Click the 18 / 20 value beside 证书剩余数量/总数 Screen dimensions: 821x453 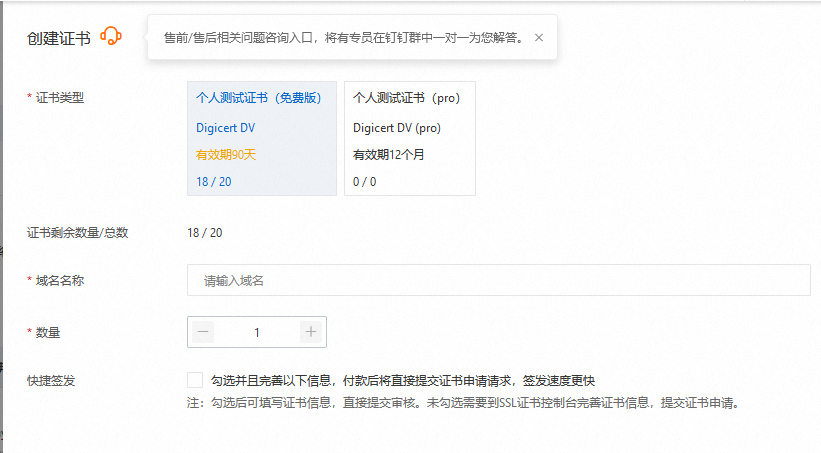tap(204, 233)
